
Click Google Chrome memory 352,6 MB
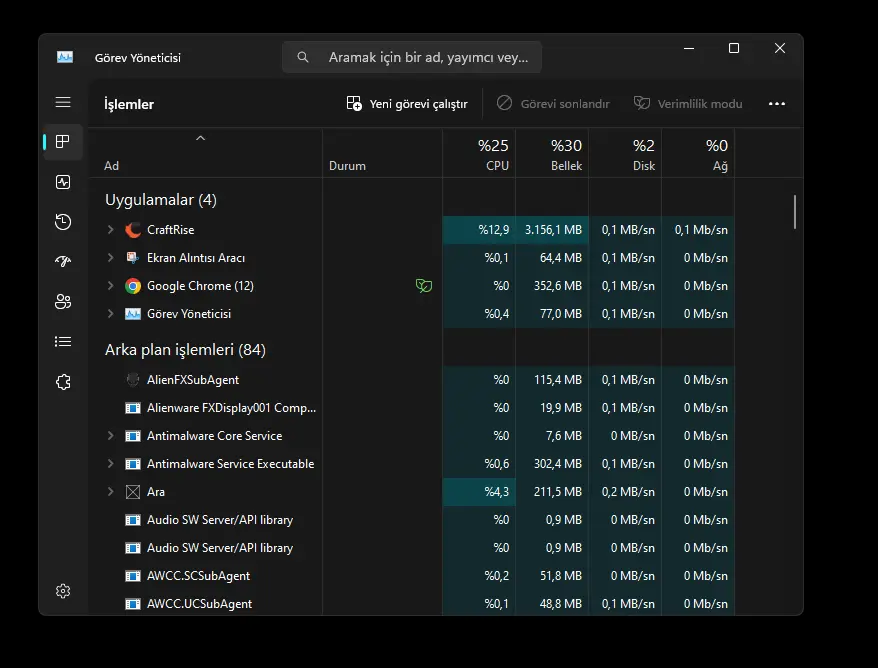[557, 286]
